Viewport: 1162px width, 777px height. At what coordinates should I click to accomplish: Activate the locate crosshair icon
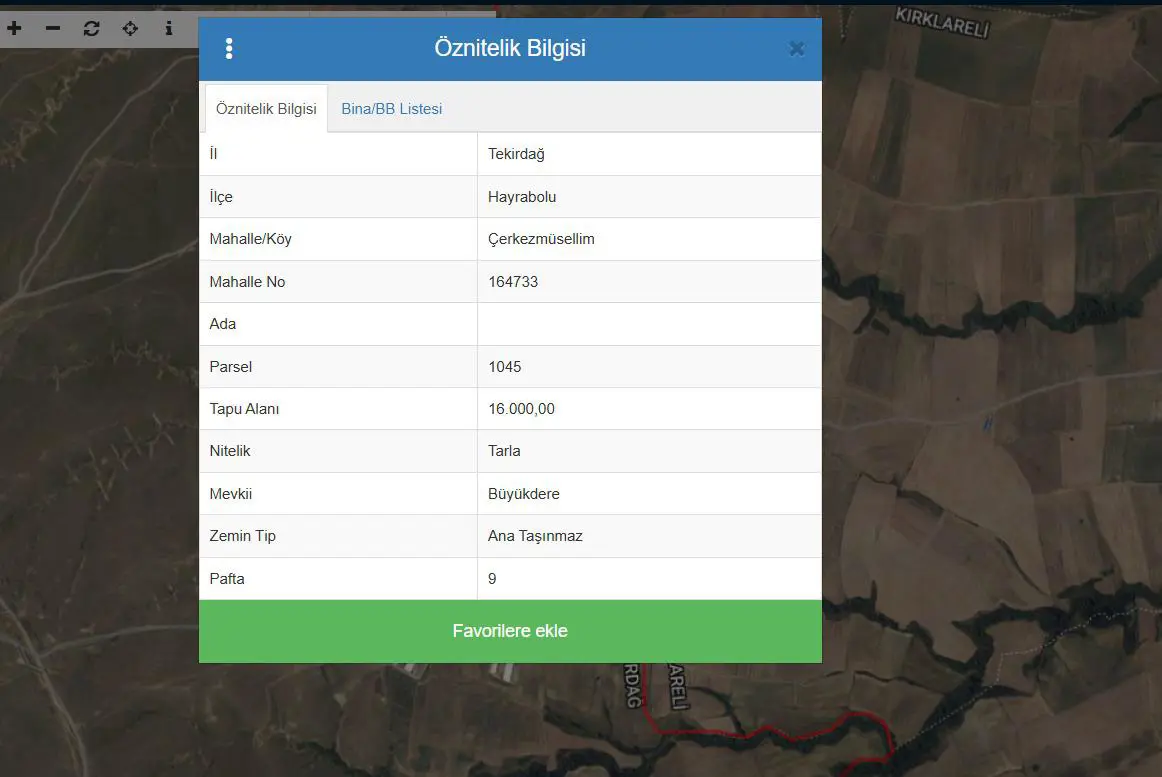point(130,28)
